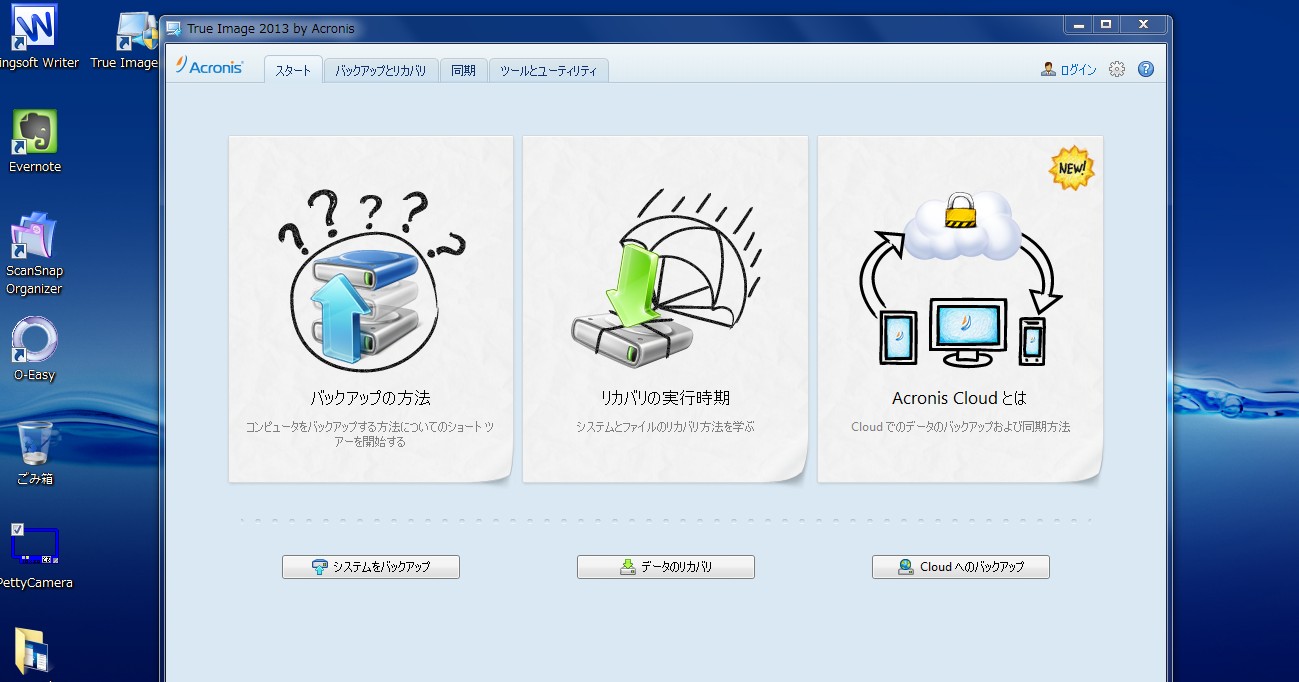Click the Cloud へのバックアップ button

pyautogui.click(x=961, y=567)
